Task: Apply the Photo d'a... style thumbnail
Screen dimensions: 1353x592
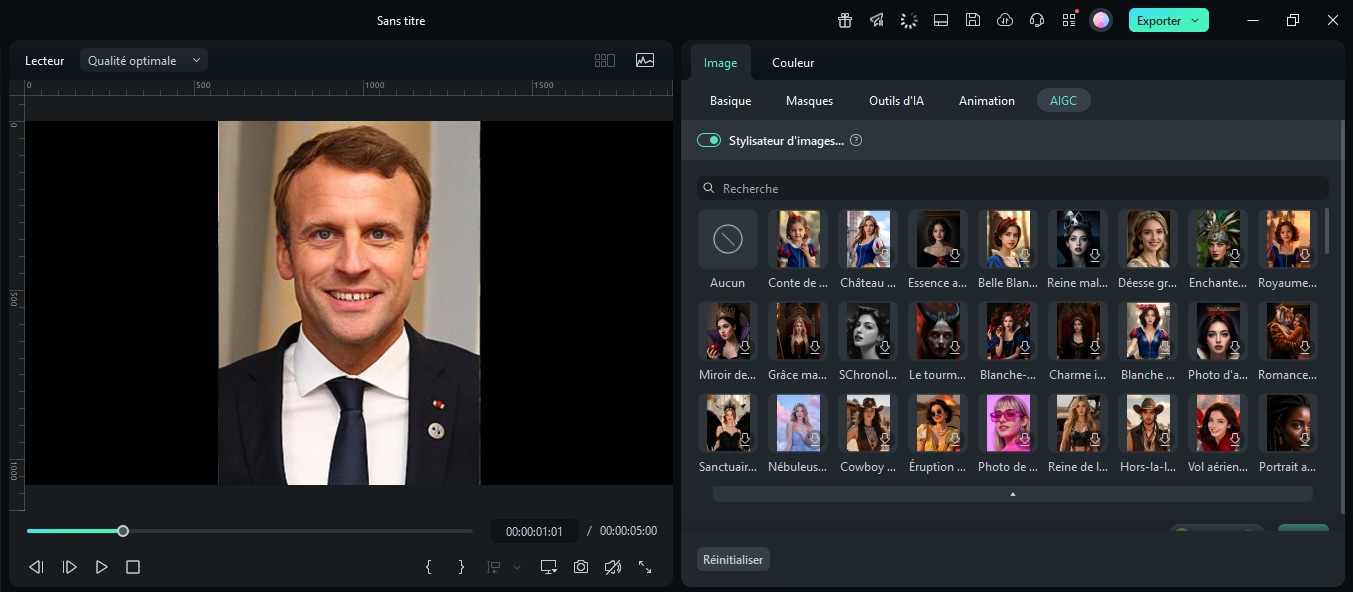Action: click(1218, 331)
